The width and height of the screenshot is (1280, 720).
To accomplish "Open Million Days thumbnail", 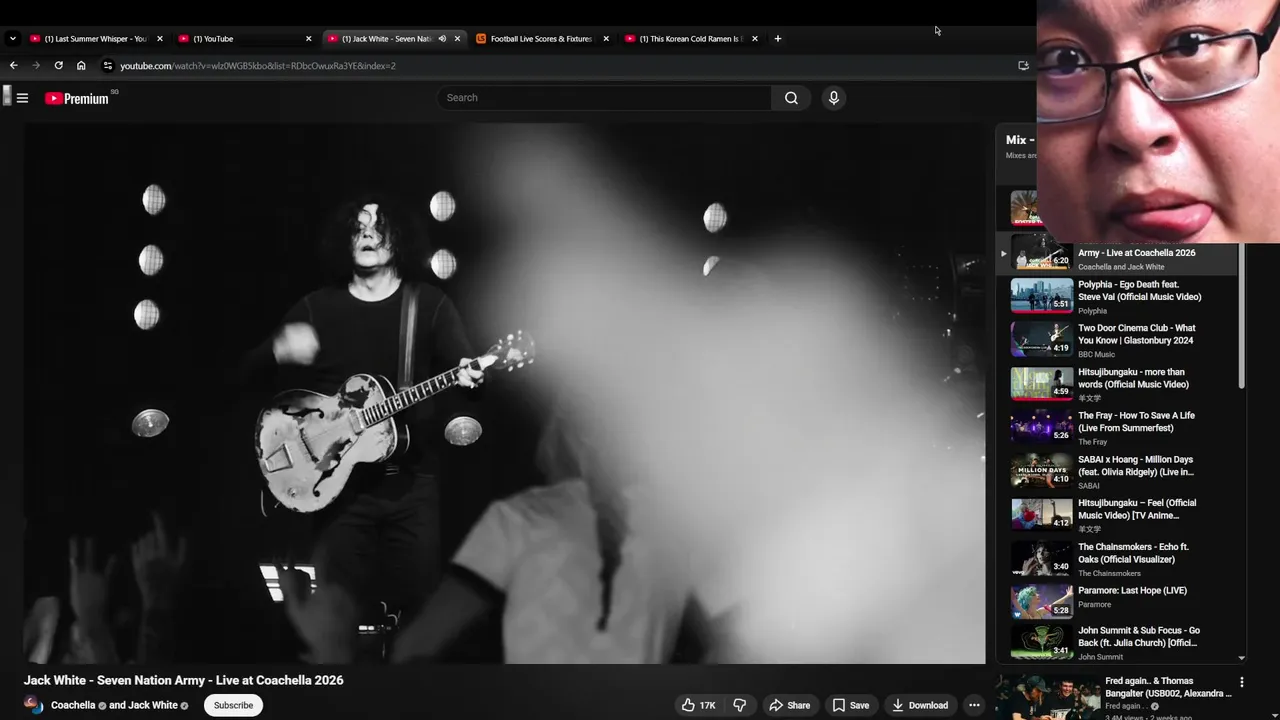I will pyautogui.click(x=1041, y=471).
